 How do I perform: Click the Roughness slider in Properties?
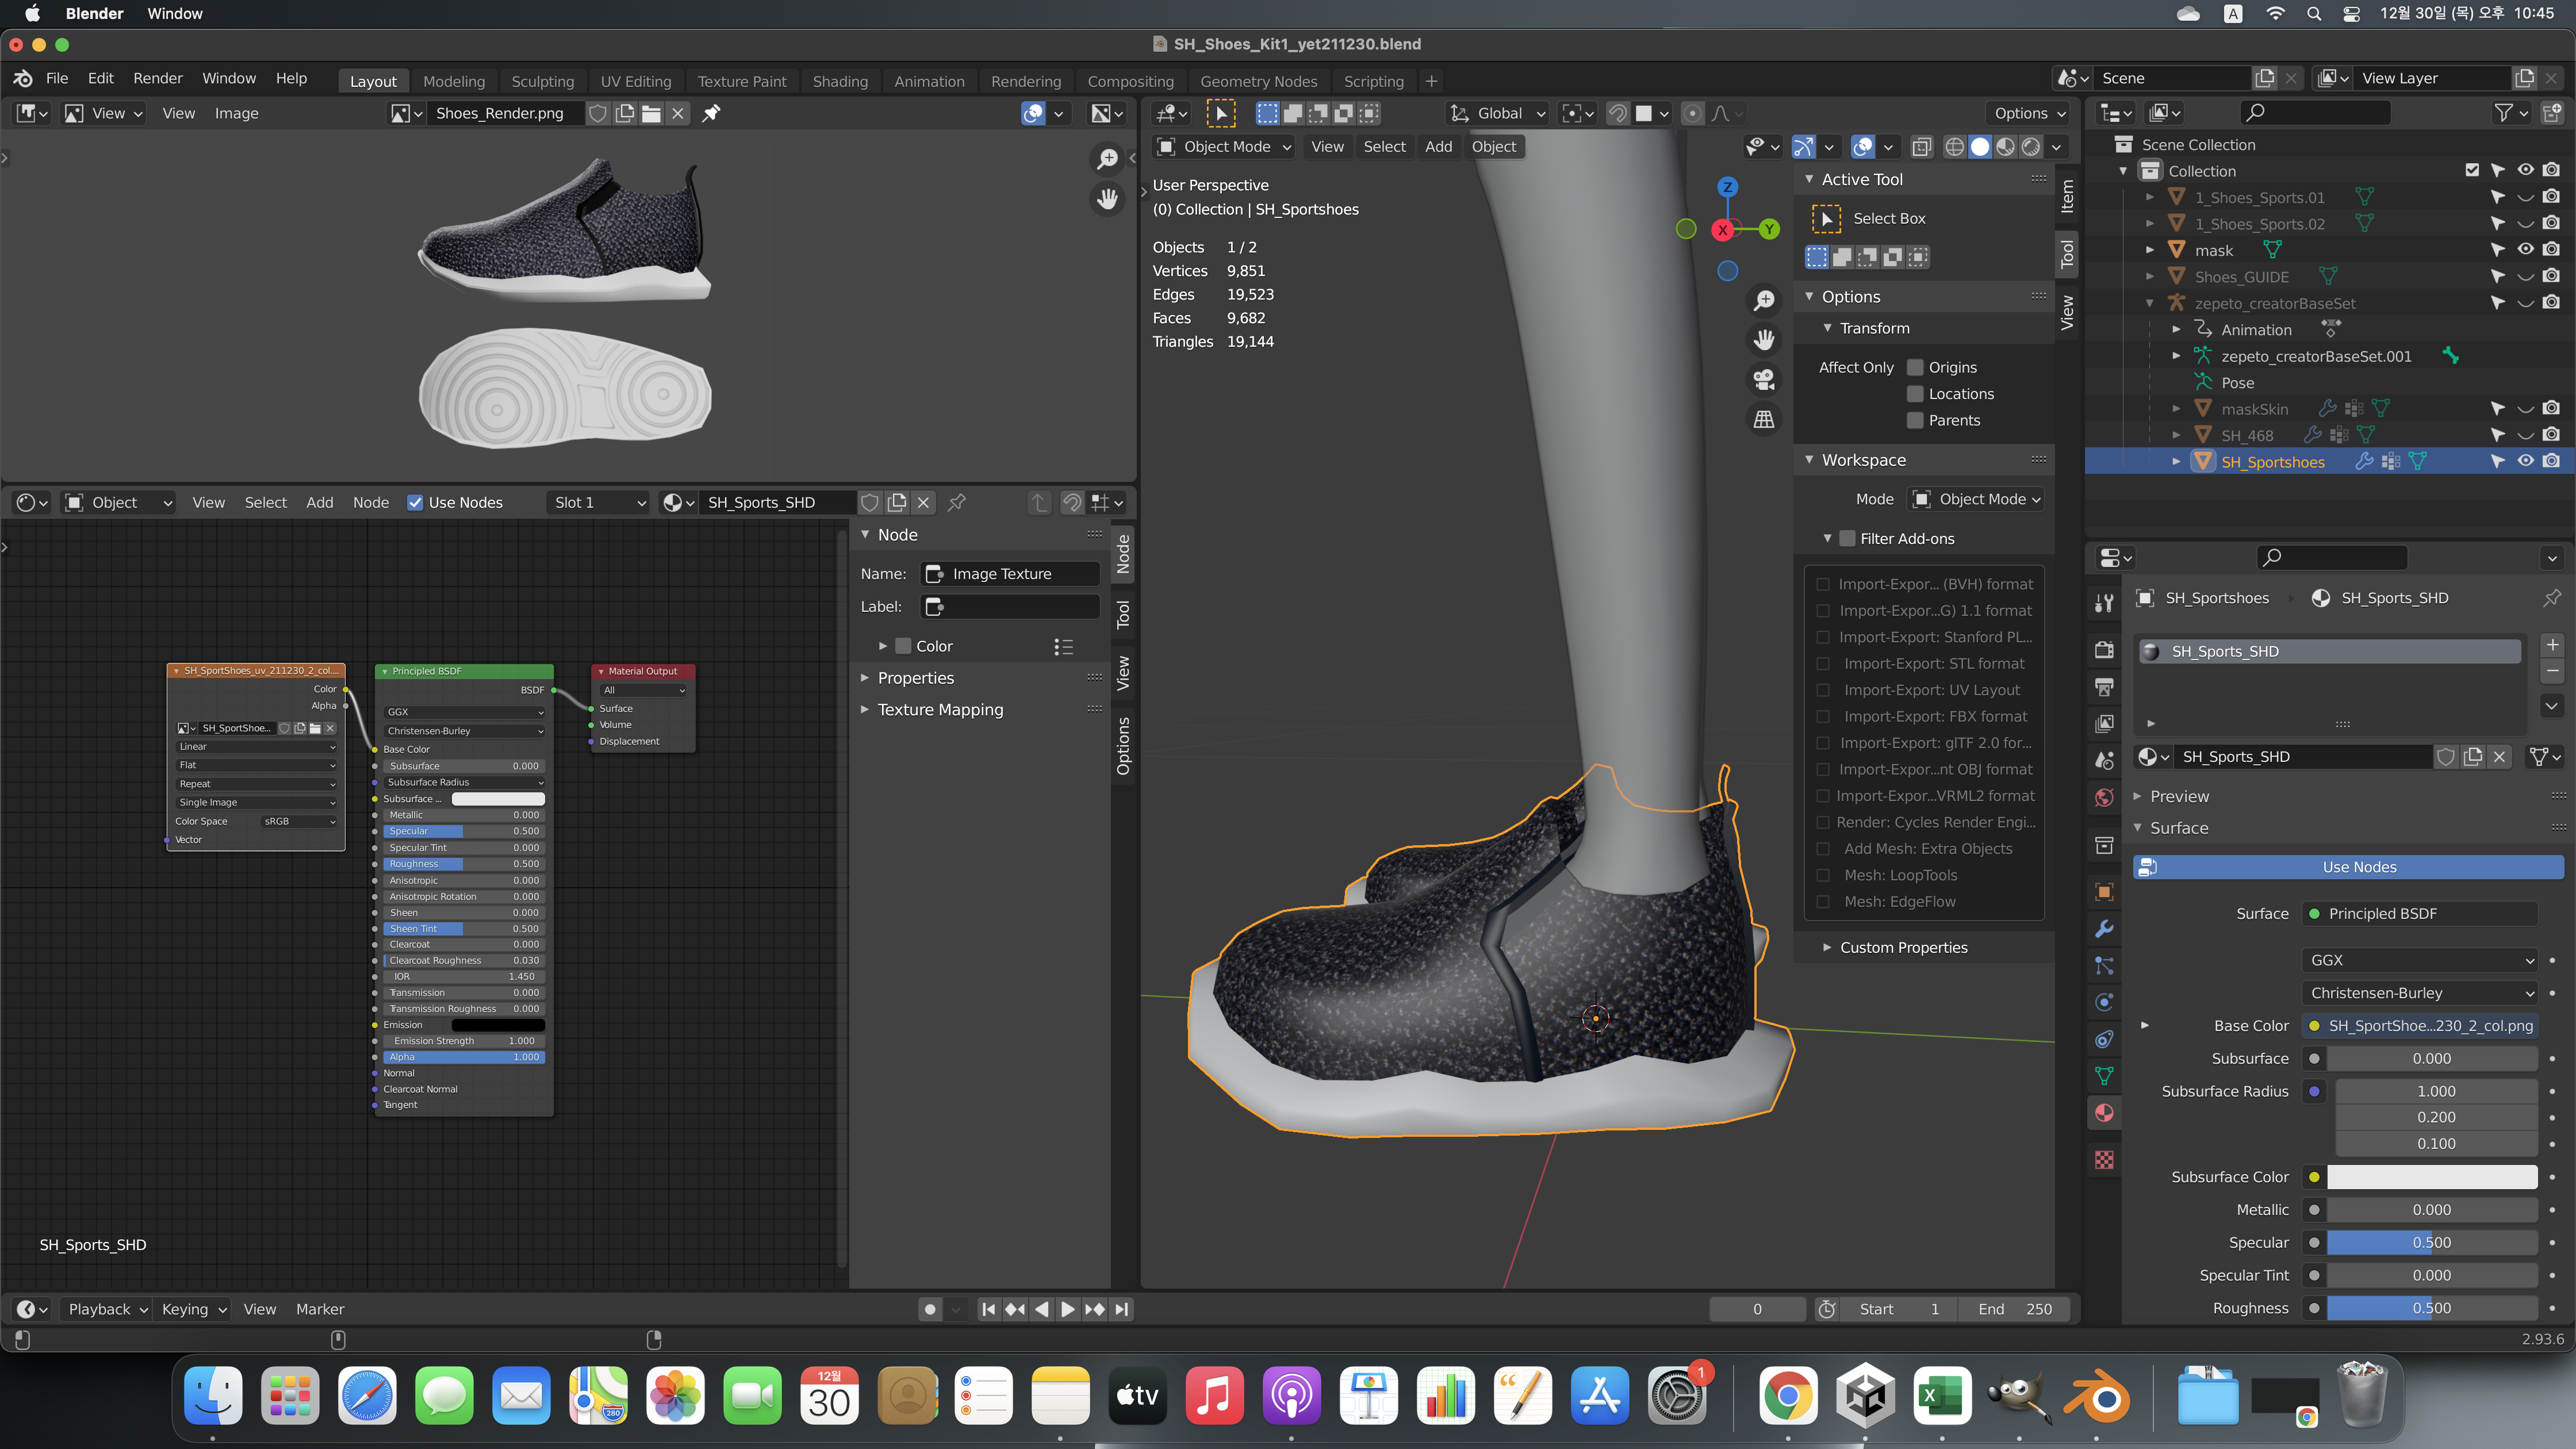point(2432,1308)
